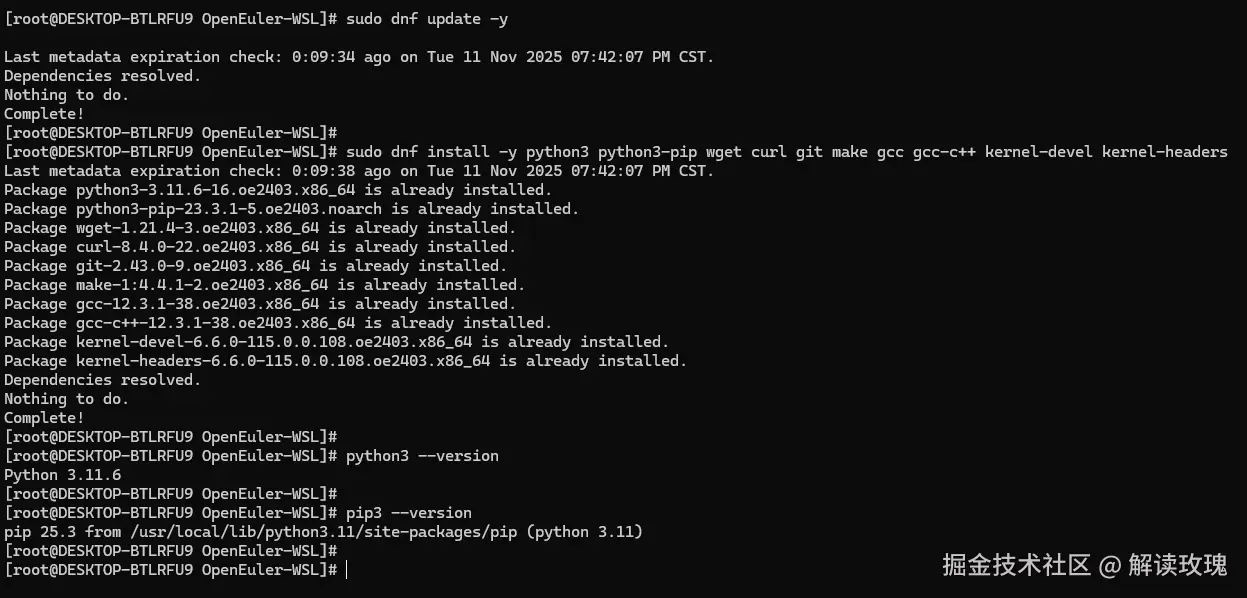The image size is (1247, 598).
Task: Click the Complete! message above the dnf install command
Action: coord(44,114)
